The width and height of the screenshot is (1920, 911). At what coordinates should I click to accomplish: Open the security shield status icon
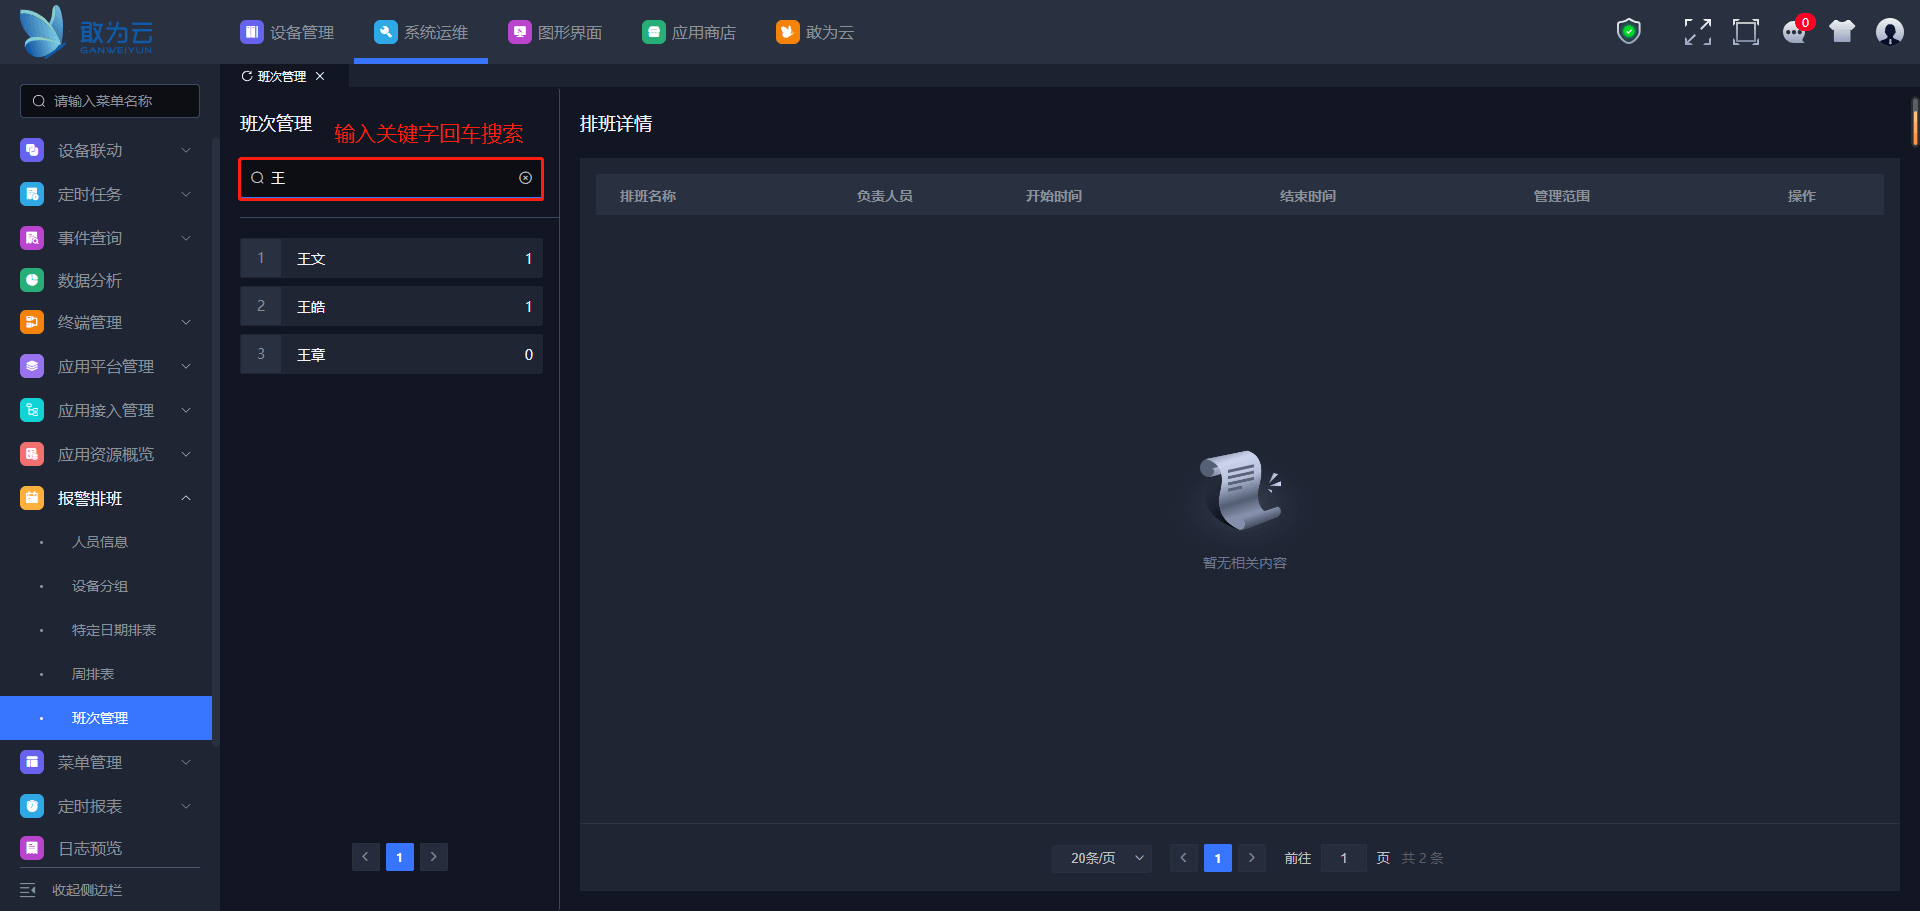(1629, 32)
